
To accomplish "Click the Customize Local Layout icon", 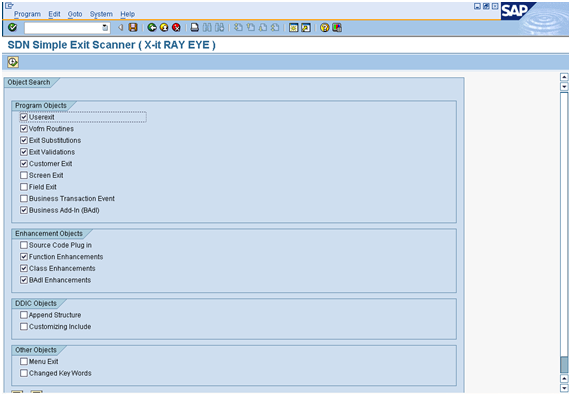I will tap(337, 27).
